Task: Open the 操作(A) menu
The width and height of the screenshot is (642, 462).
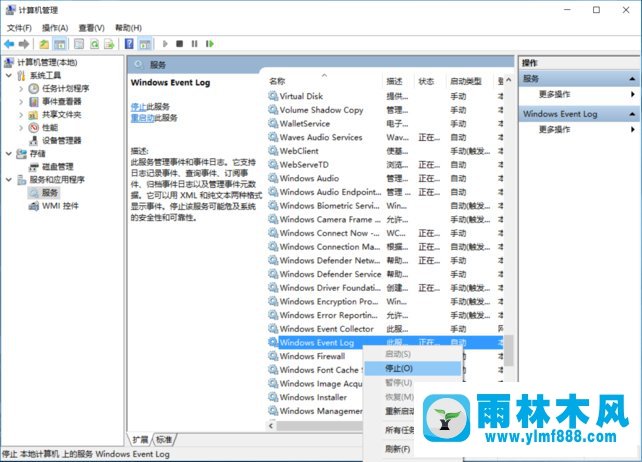Action: 55,28
